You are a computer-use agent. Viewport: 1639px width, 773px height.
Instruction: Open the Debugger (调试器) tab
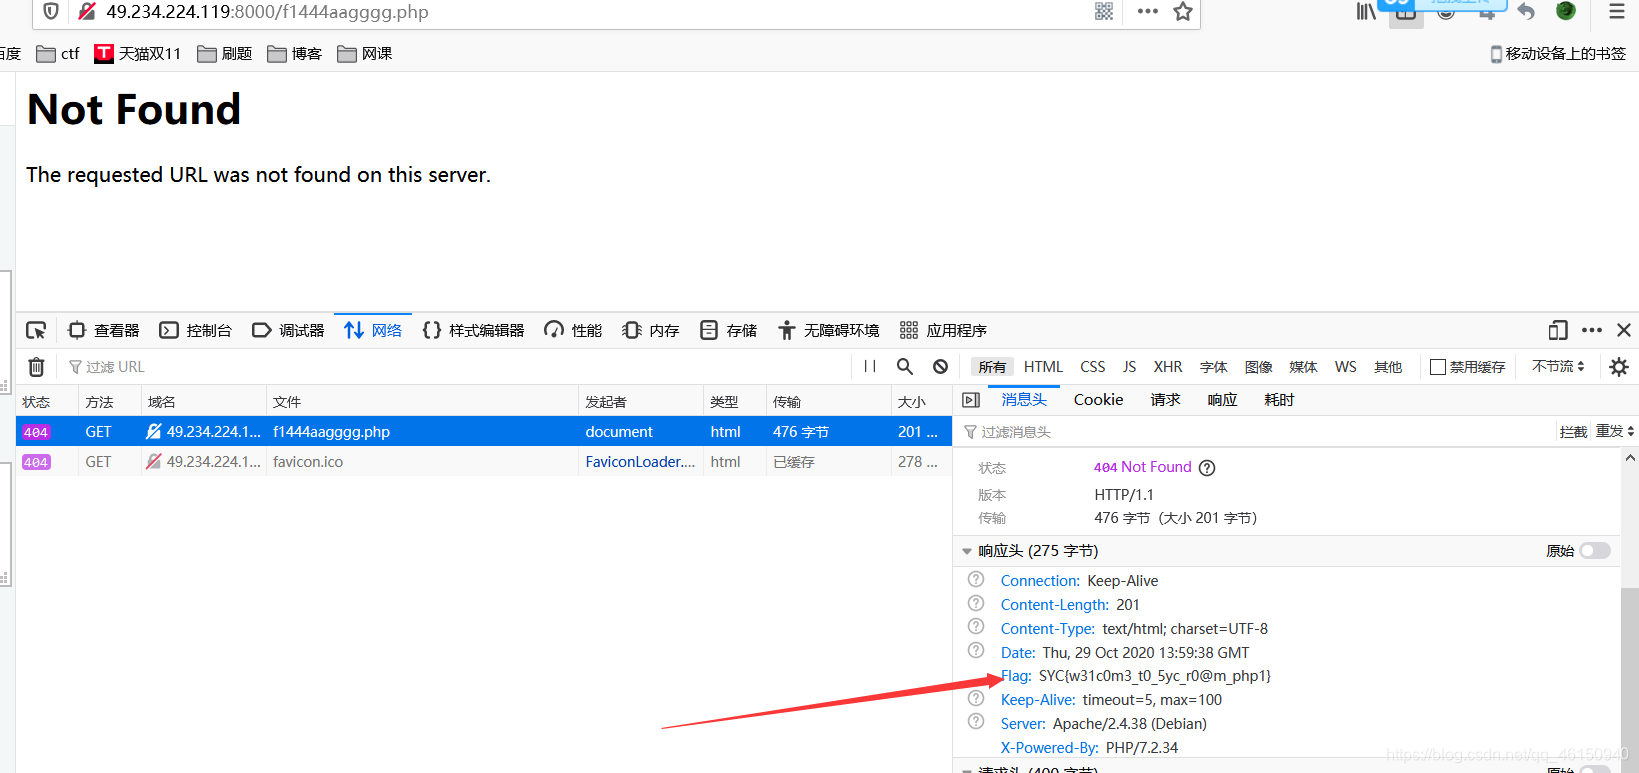point(288,330)
